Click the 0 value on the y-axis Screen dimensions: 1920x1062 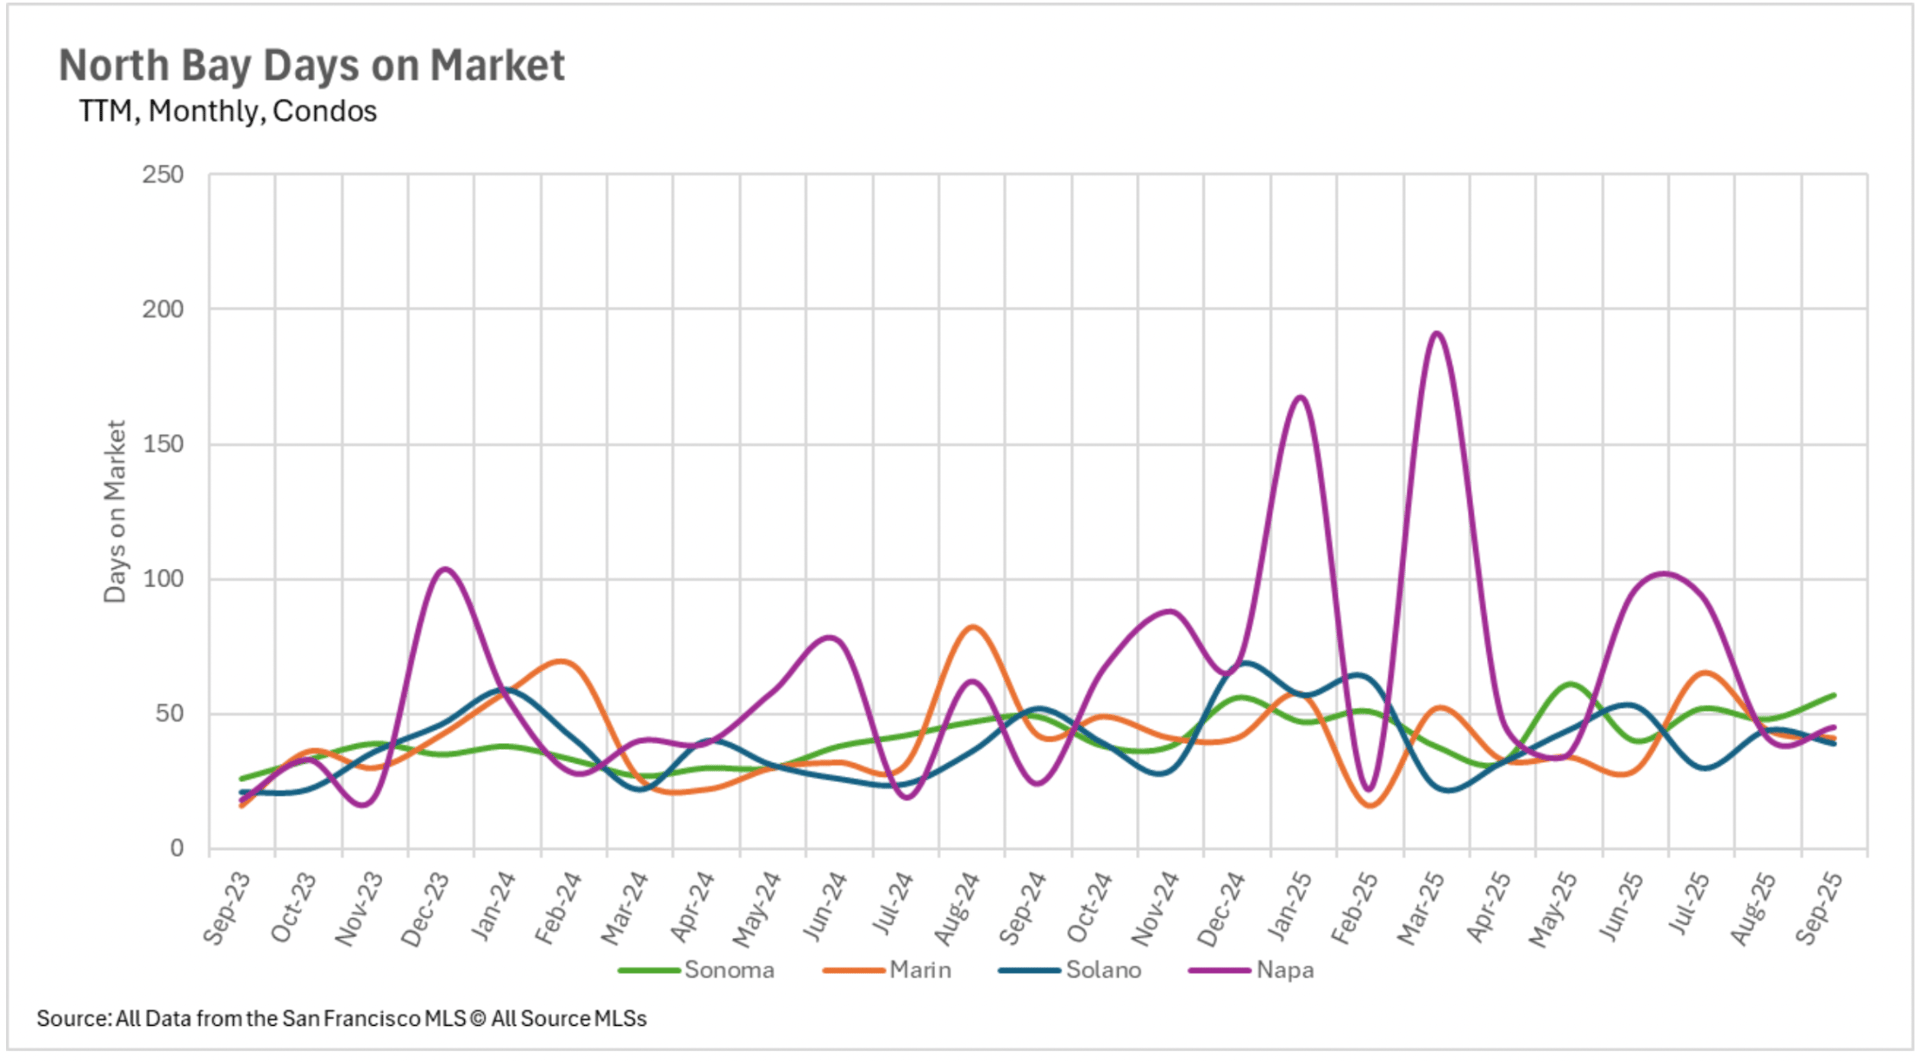point(176,849)
